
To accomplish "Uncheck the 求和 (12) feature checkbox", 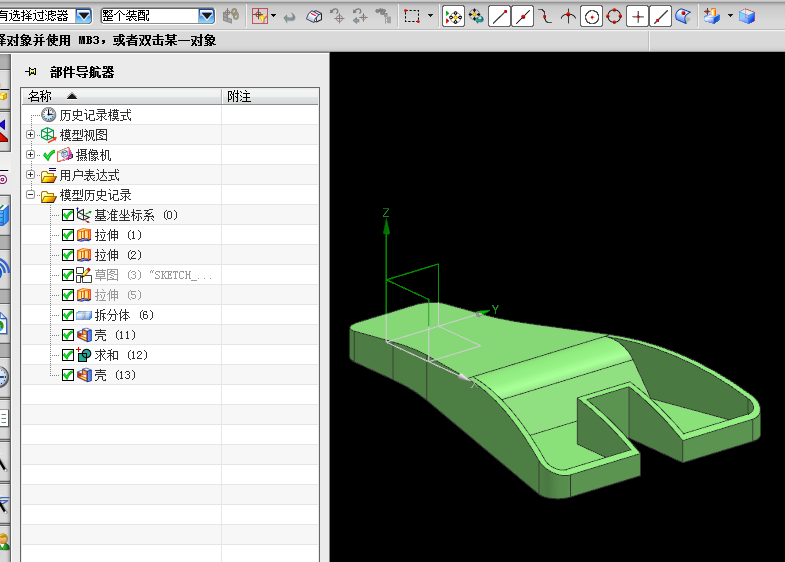I will point(68,355).
